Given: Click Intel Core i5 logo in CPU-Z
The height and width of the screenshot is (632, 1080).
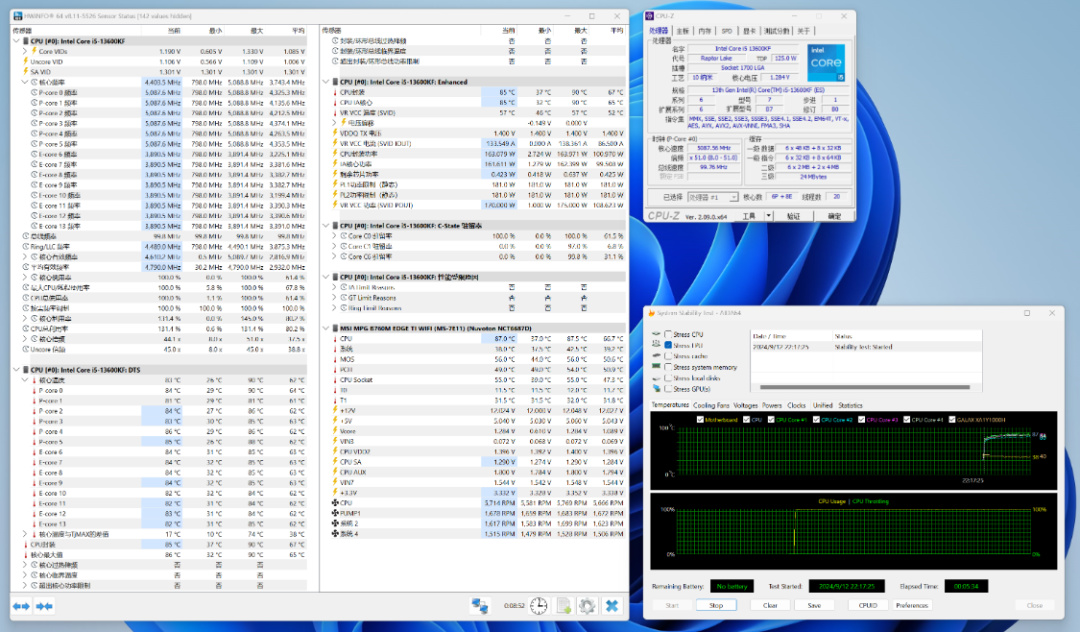Looking at the screenshot, I should pyautogui.click(x=826, y=62).
